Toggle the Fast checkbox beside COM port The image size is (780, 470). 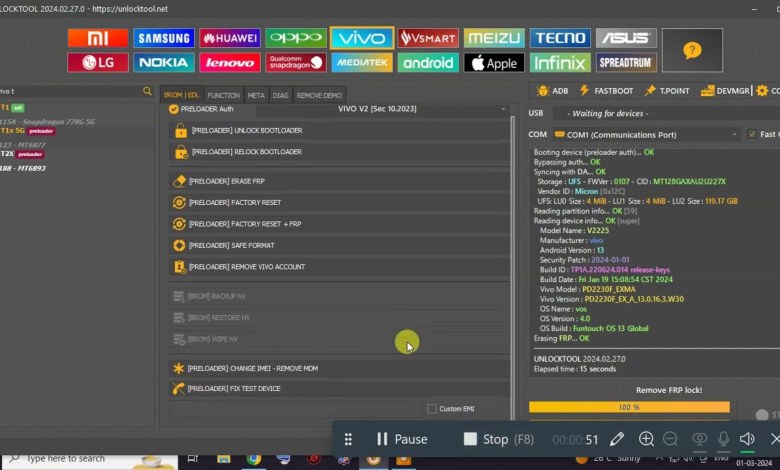[x=750, y=134]
